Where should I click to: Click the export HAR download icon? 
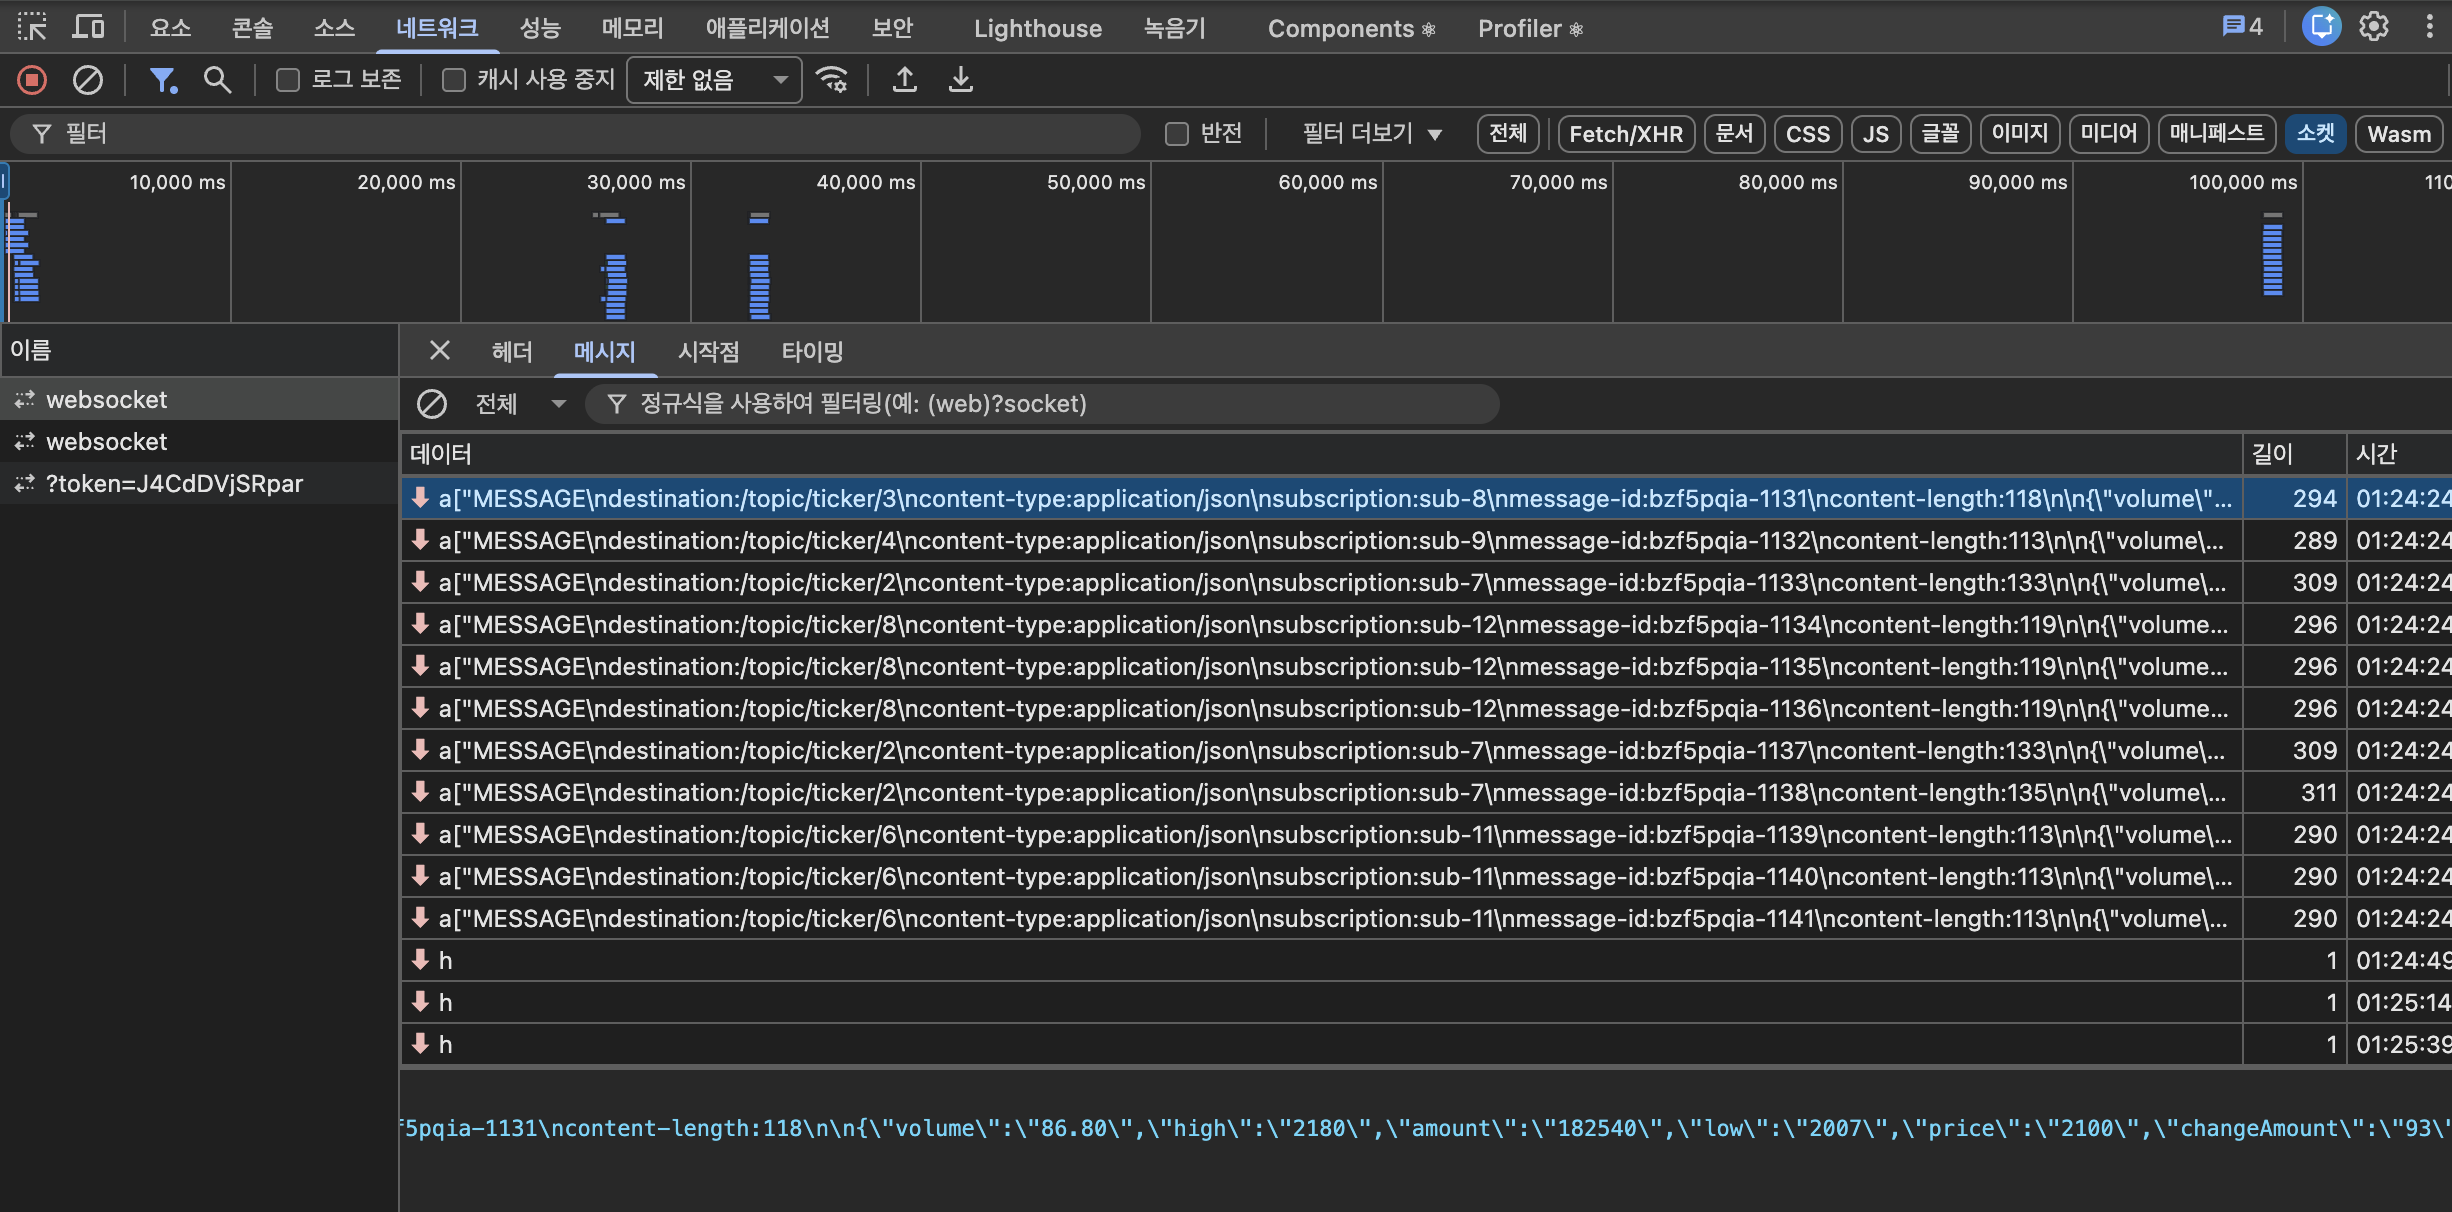961,80
